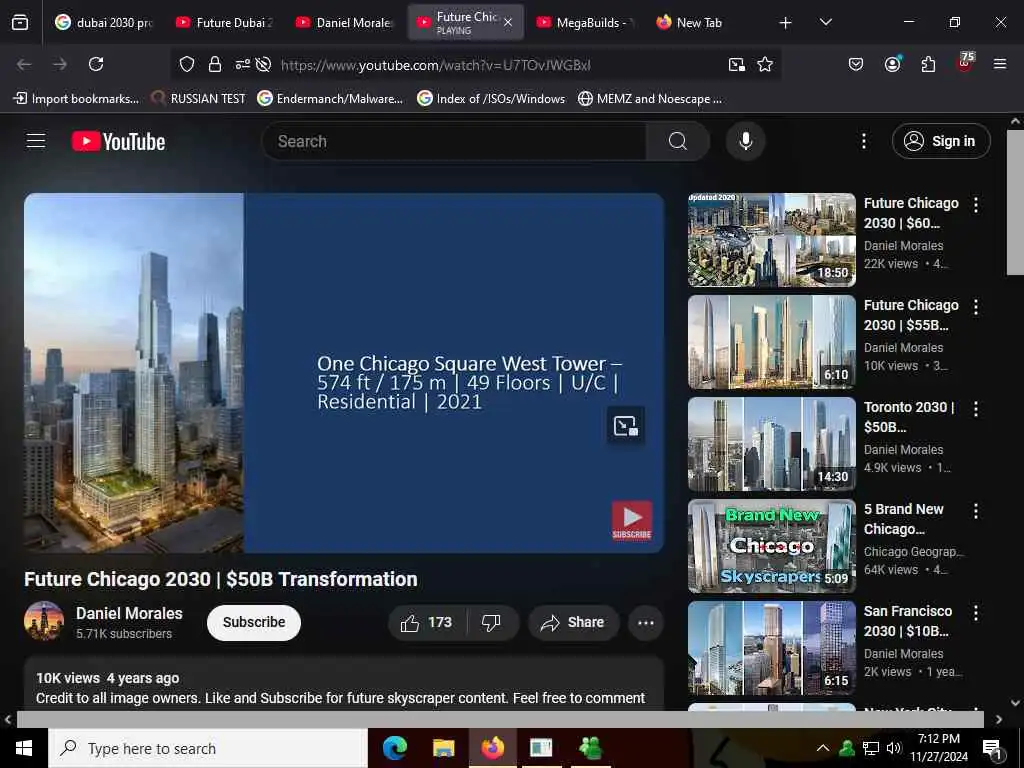1024x768 pixels.
Task: Go to YouTube home via logo
Action: click(x=118, y=141)
